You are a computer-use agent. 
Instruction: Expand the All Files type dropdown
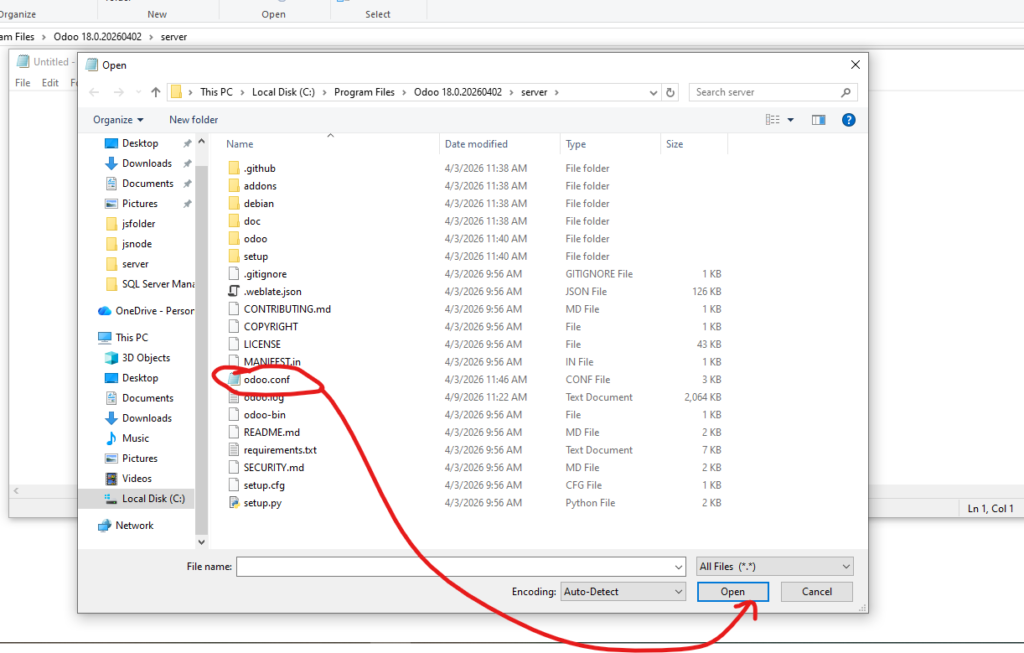tap(774, 566)
